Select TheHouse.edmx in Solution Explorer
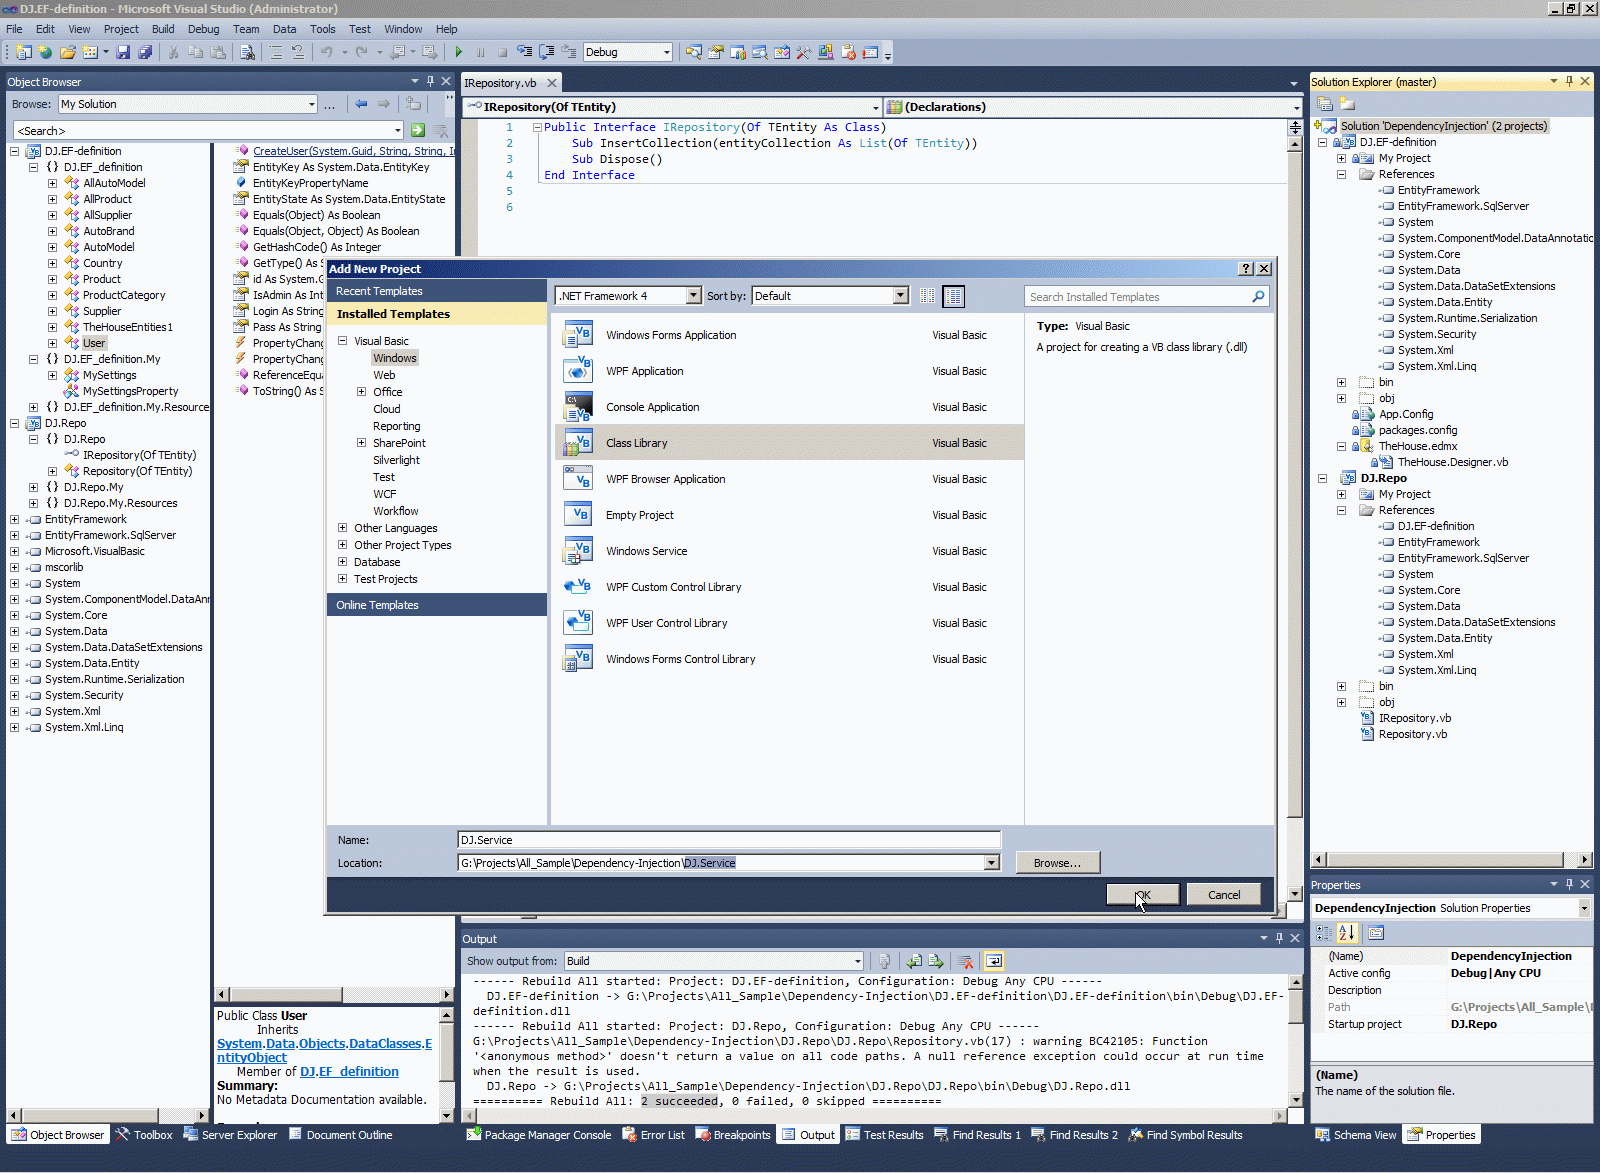Screen dimensions: 1600x1173 1417,446
